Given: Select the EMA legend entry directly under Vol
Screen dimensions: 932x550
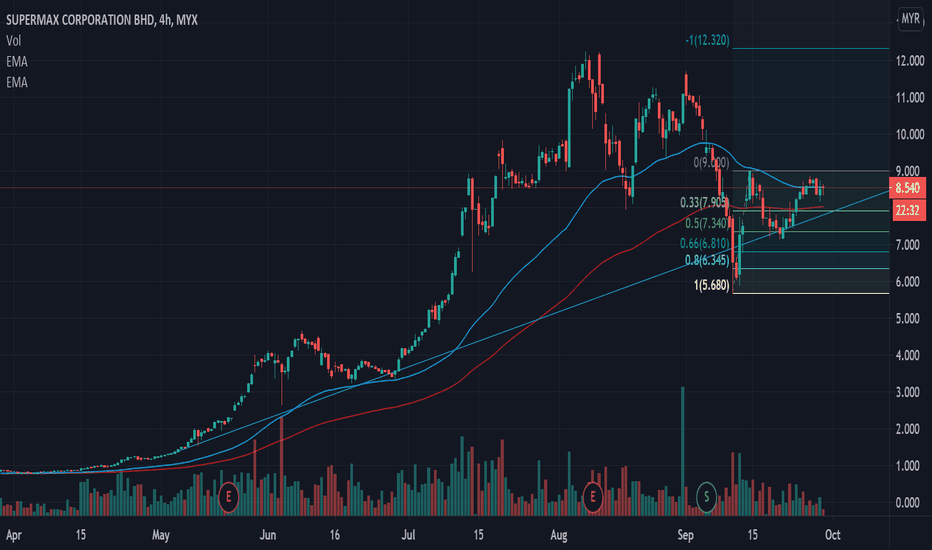Looking at the screenshot, I should tap(17, 62).
